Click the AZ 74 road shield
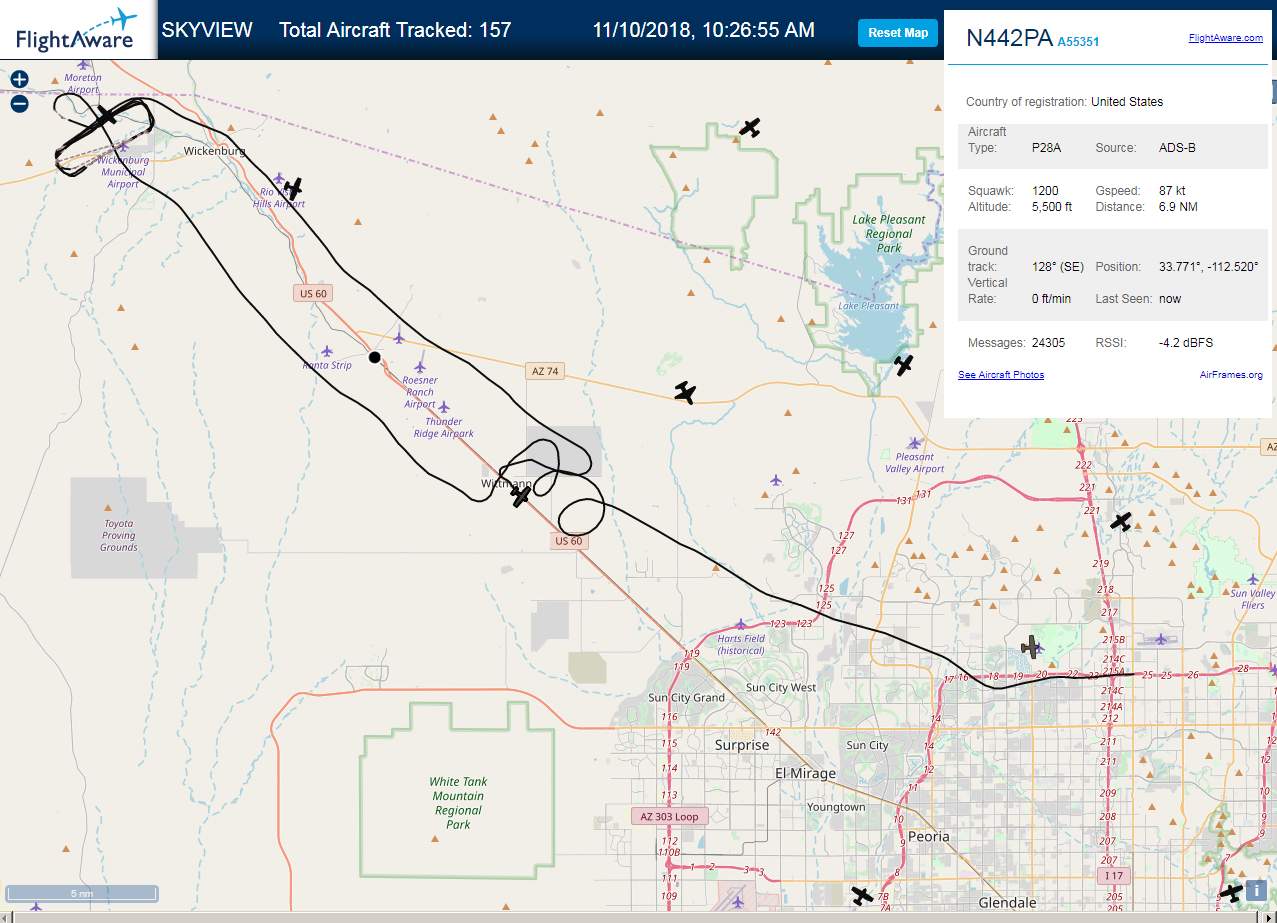Screen dimensions: 1277x923 coord(544,371)
